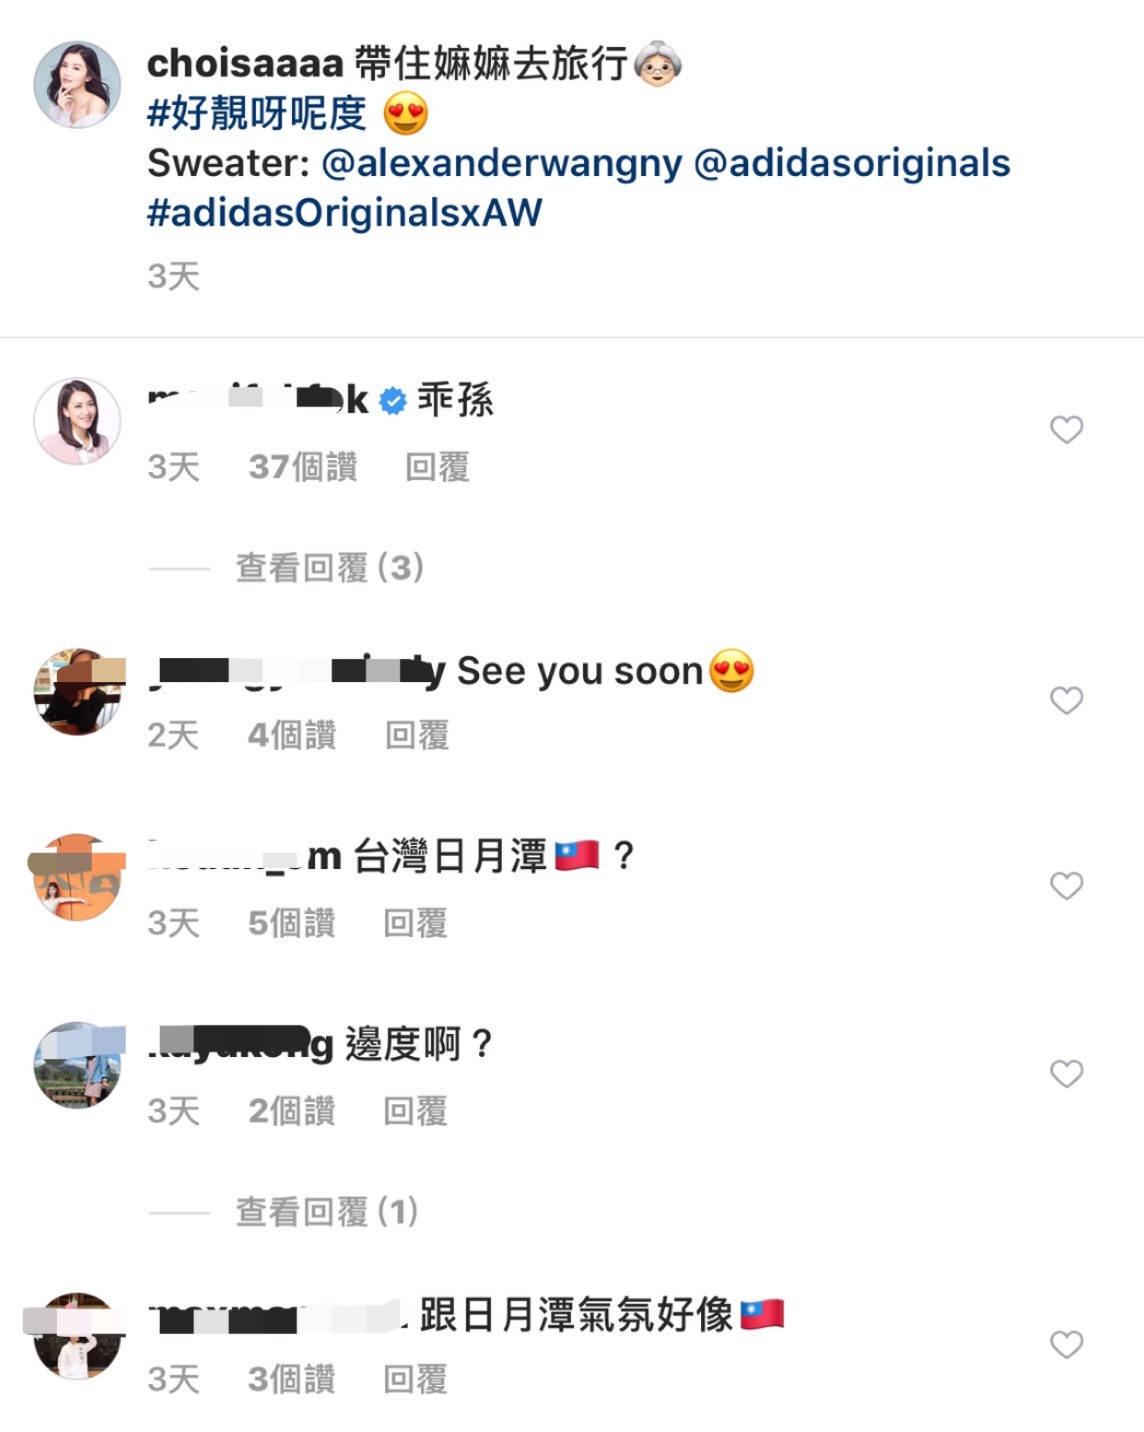Screen dimensions: 1144x1432
Task: Open the choisaaaa username link
Action: 245,64
